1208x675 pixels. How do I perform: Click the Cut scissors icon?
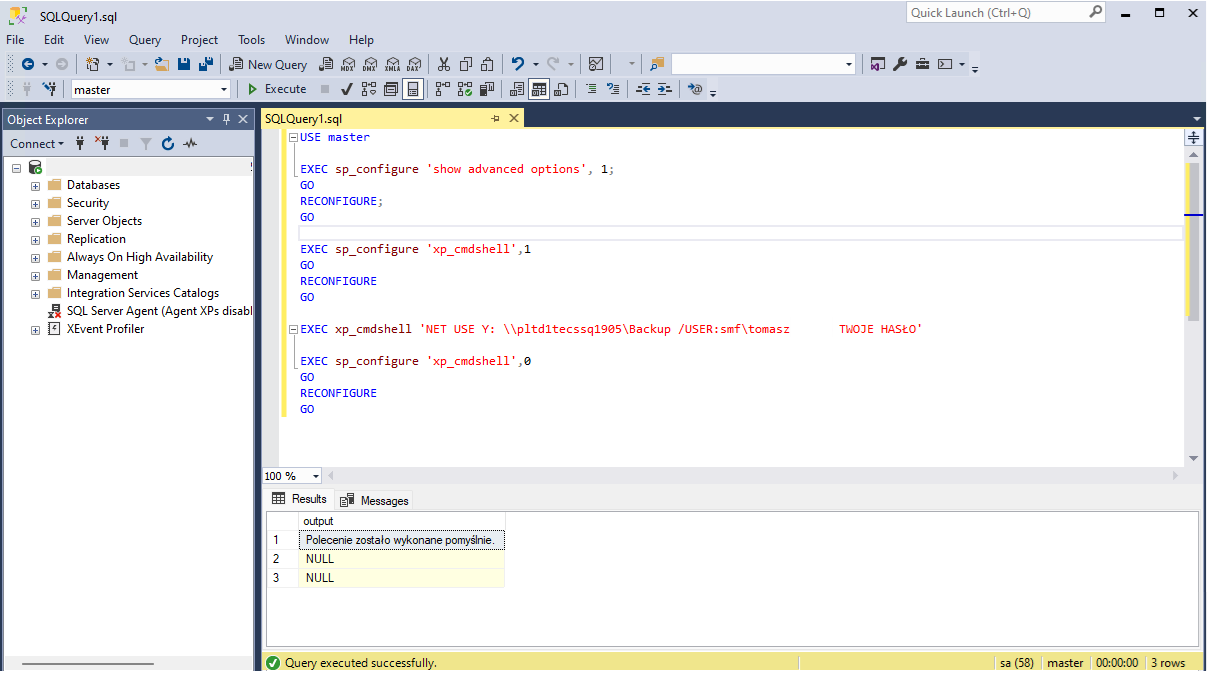[x=443, y=64]
